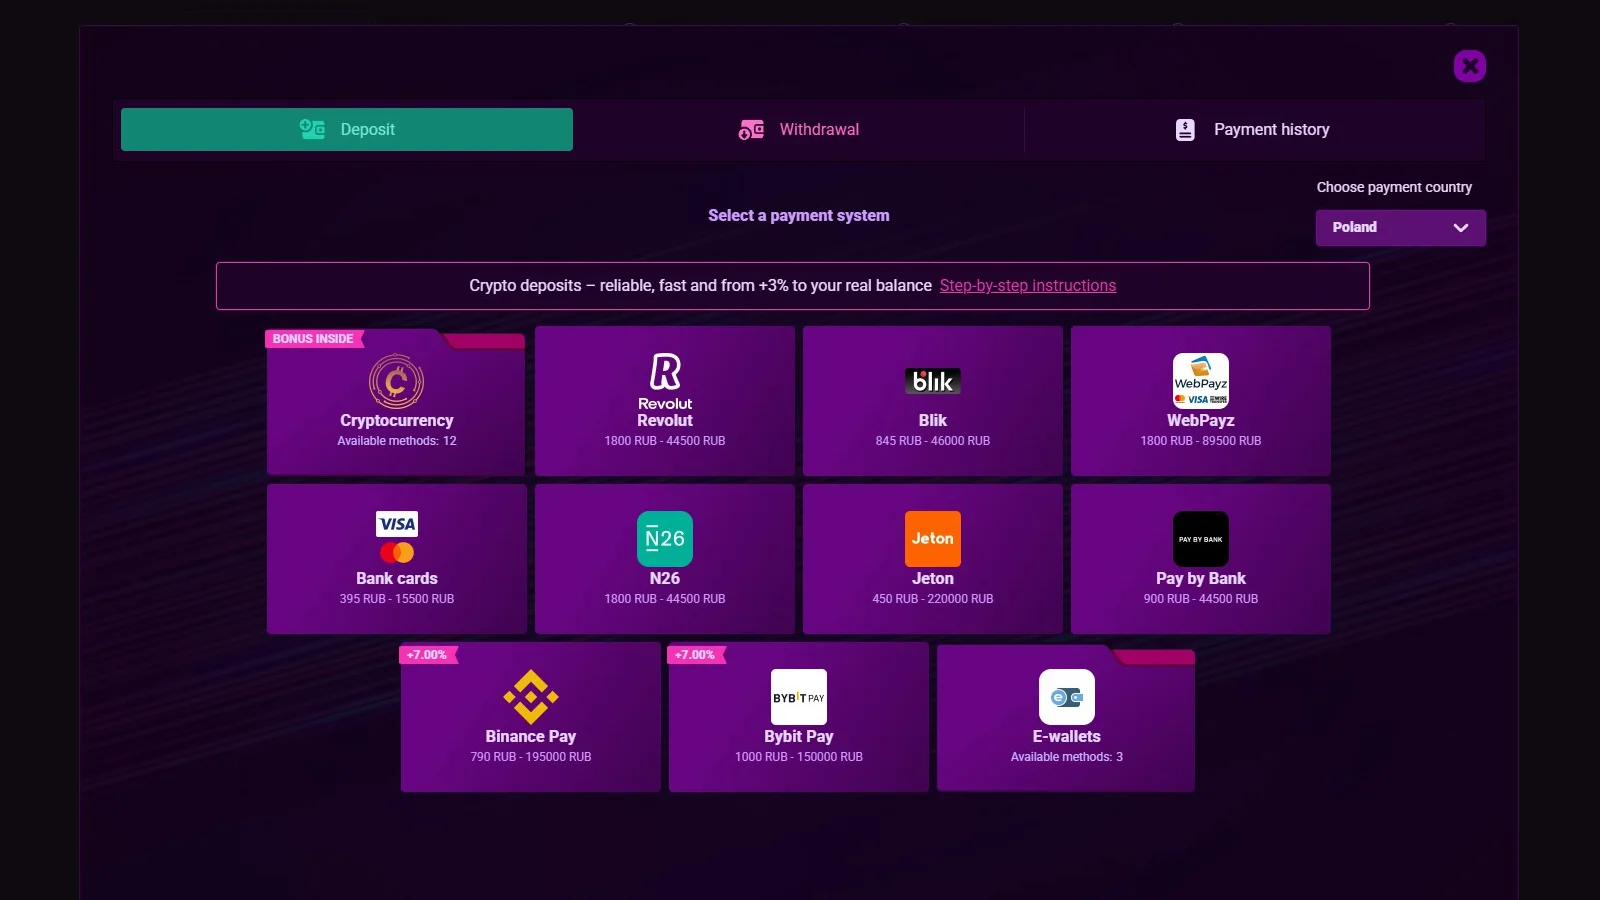The width and height of the screenshot is (1600, 900).
Task: Click the +7.00% badge on Bybit Pay
Action: tap(696, 655)
